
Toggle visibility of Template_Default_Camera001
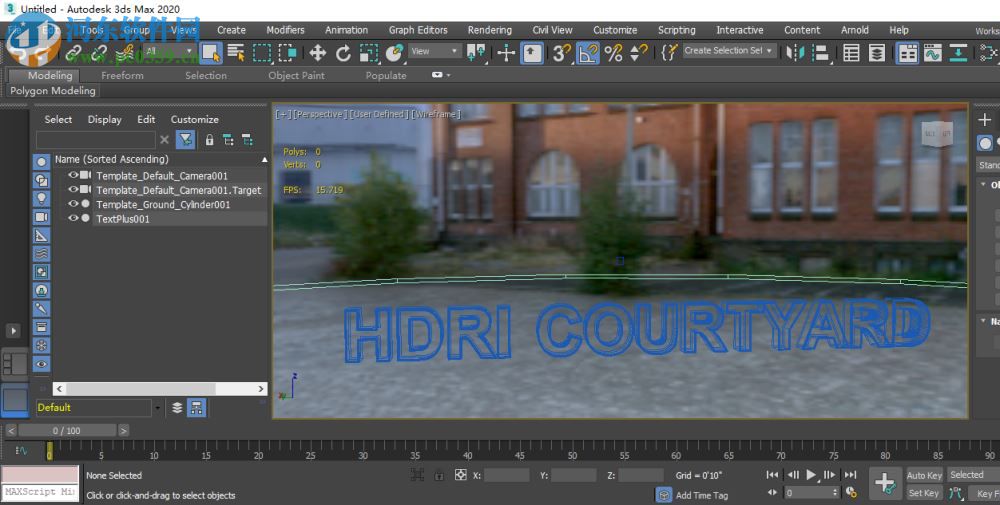point(73,175)
